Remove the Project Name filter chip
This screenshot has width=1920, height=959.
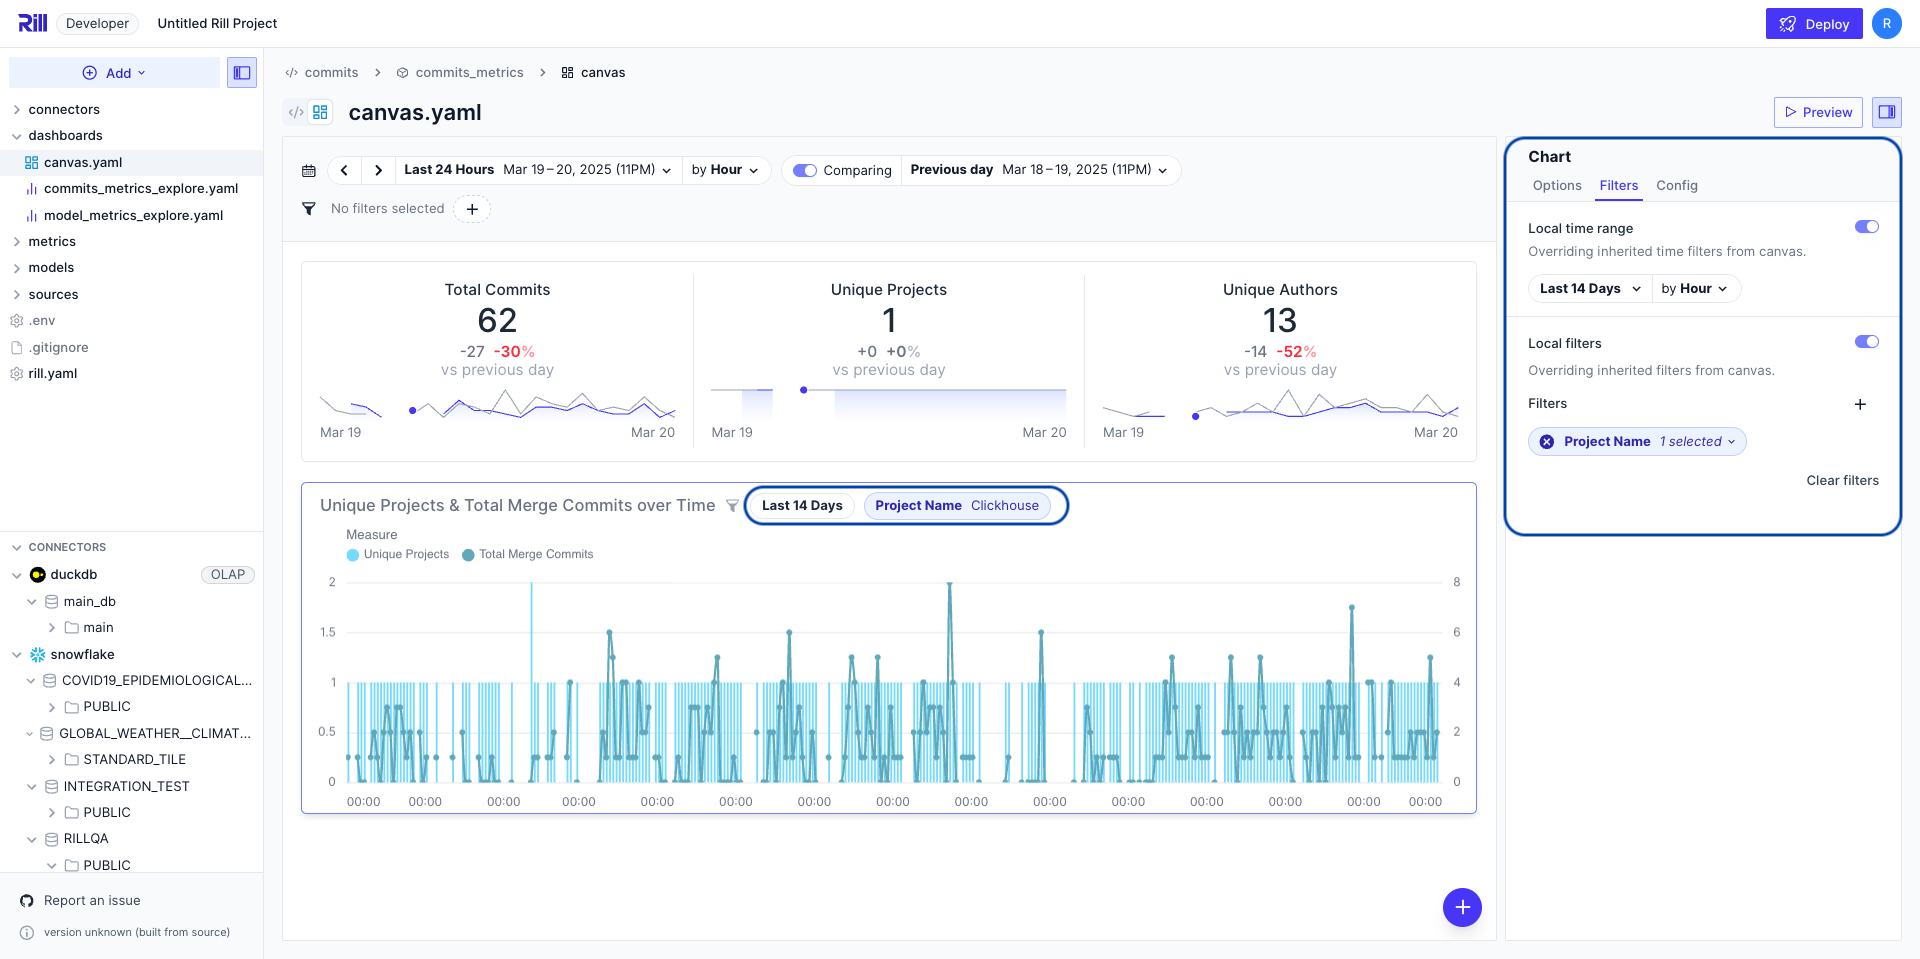[x=1547, y=442]
